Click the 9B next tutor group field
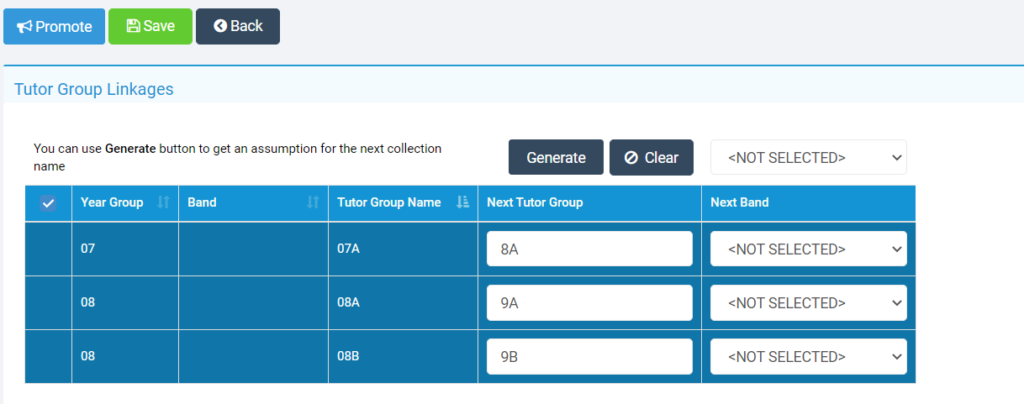The height and width of the screenshot is (404, 1024). click(x=589, y=356)
